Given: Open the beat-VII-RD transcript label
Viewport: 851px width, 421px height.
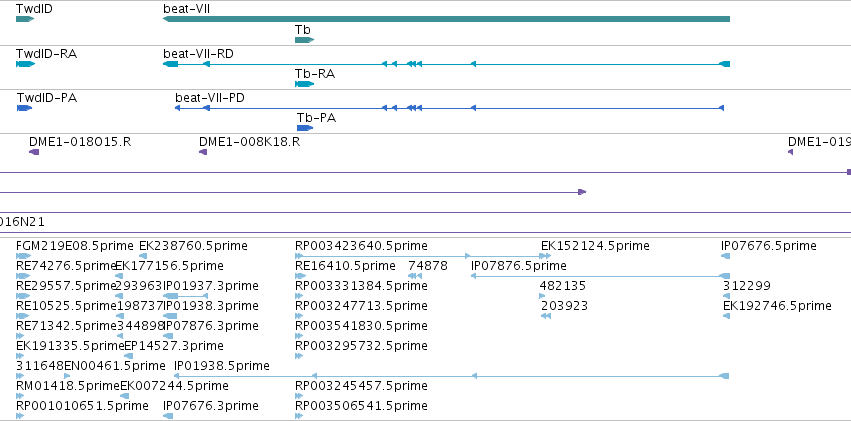Looking at the screenshot, I should tap(198, 54).
